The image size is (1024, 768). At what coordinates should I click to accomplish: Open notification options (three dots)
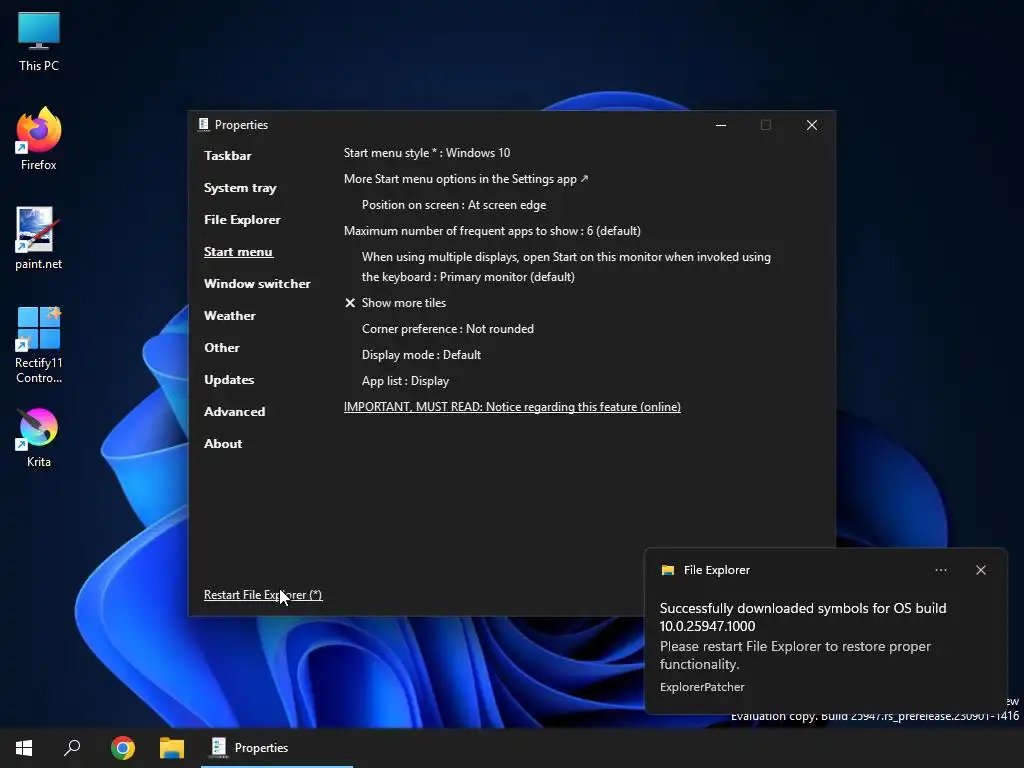(x=940, y=570)
